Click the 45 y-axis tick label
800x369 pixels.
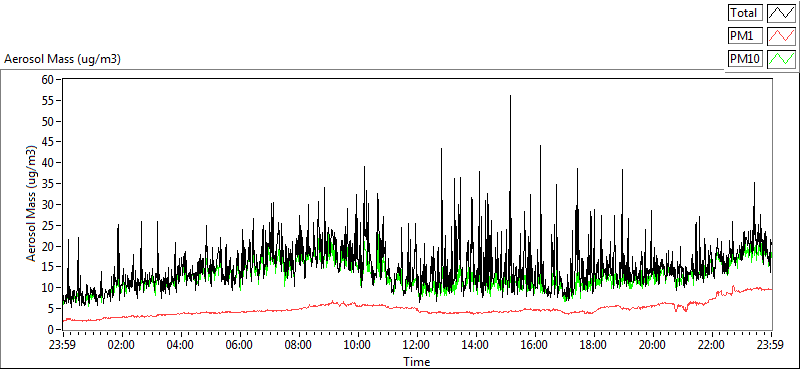coord(47,142)
